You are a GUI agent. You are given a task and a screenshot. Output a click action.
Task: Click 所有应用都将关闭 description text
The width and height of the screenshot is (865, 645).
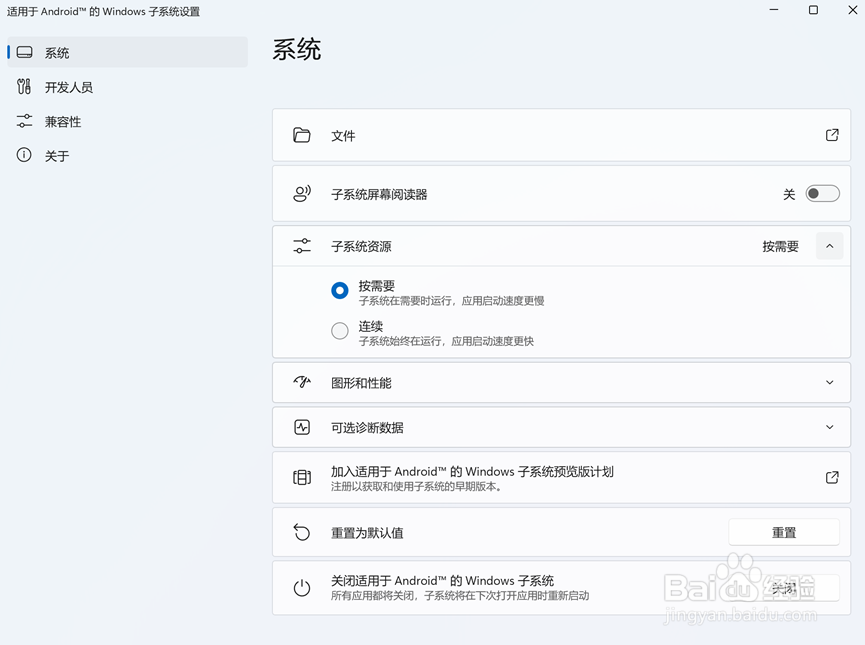pos(460,596)
